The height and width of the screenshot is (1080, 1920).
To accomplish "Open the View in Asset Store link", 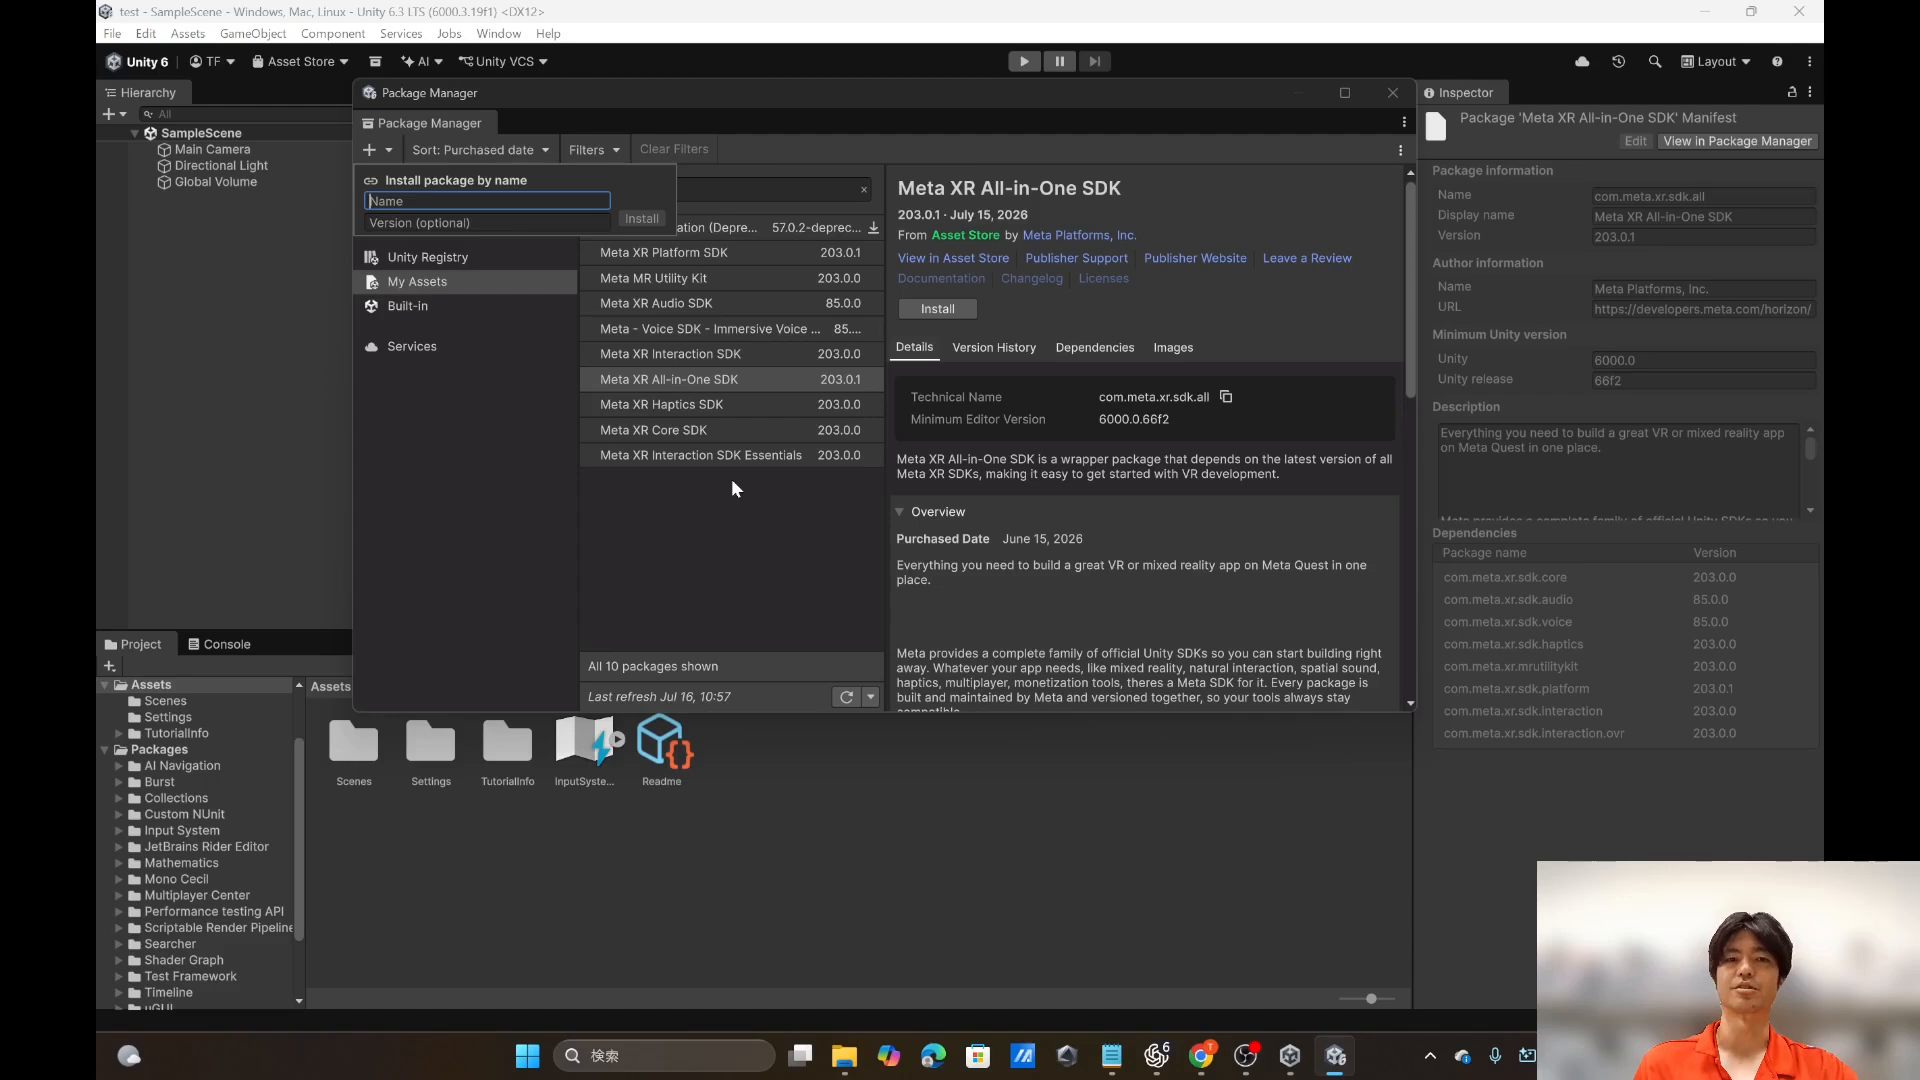I will [953, 258].
